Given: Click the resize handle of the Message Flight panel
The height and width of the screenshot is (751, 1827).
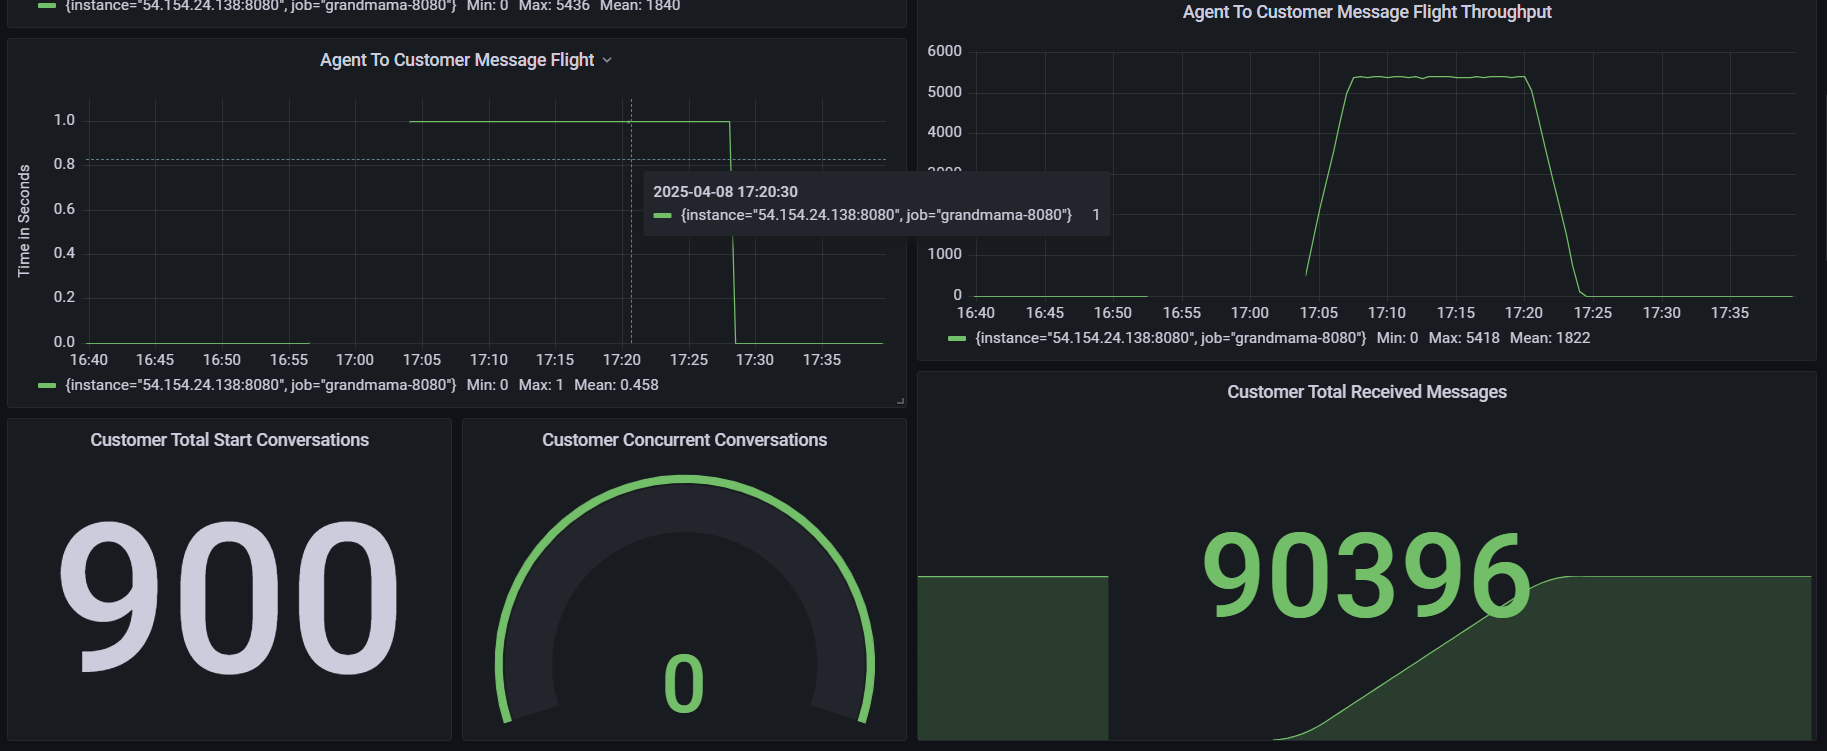Looking at the screenshot, I should tap(900, 401).
